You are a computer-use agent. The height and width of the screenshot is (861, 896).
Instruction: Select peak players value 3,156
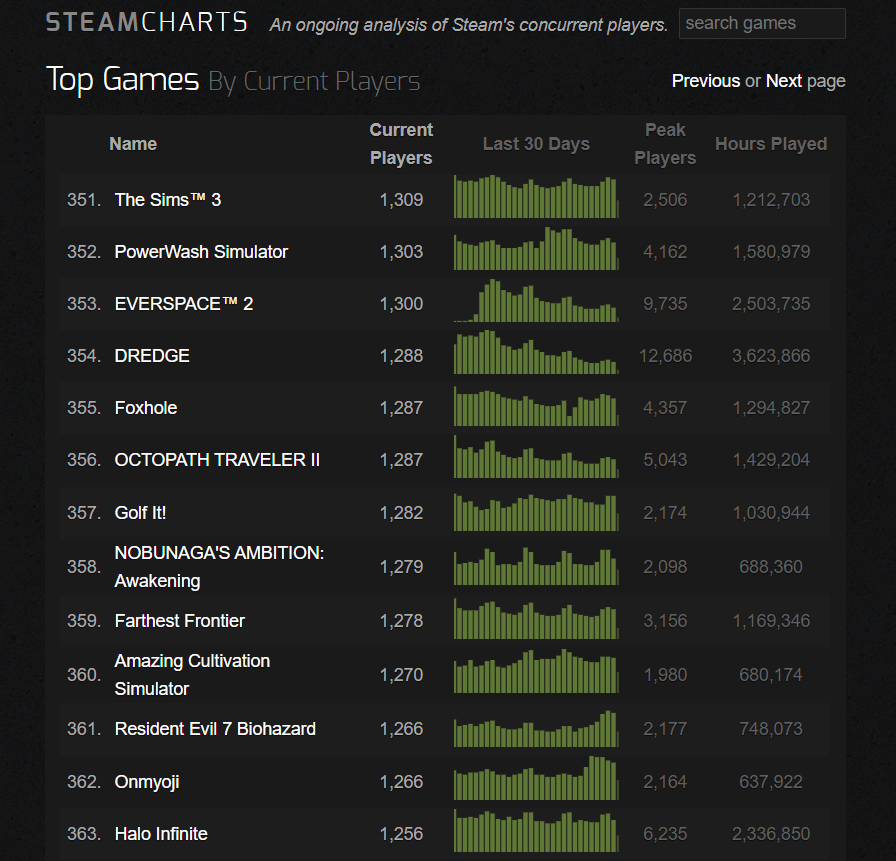click(665, 620)
